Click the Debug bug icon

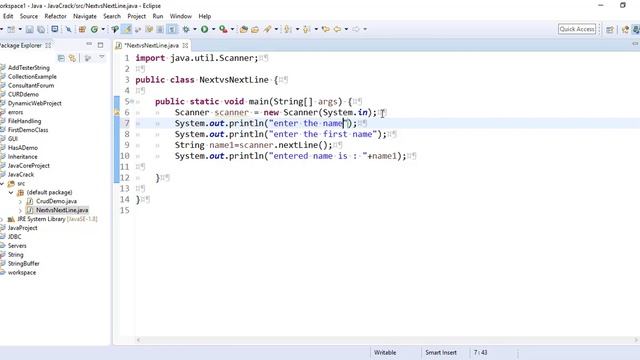tap(186, 29)
